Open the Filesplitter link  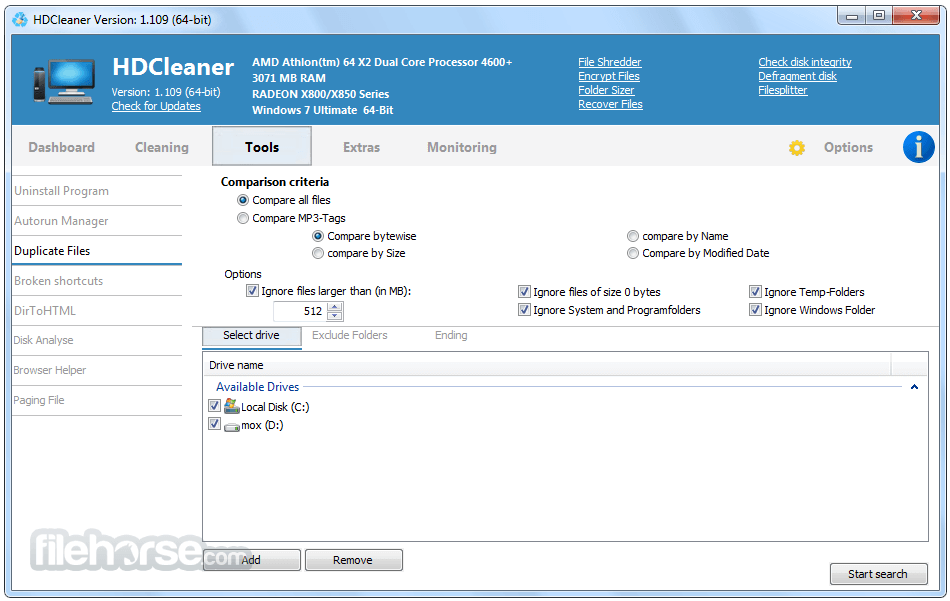(x=783, y=90)
